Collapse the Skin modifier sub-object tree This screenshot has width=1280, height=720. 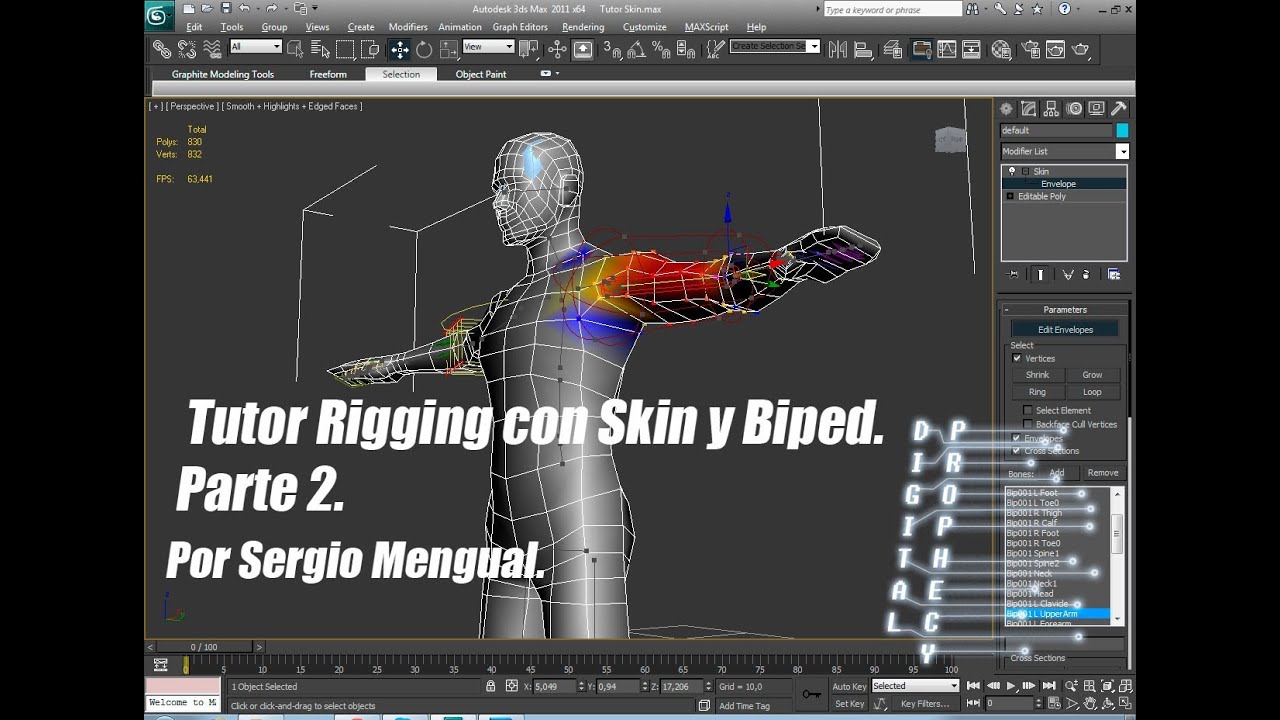click(x=1025, y=172)
